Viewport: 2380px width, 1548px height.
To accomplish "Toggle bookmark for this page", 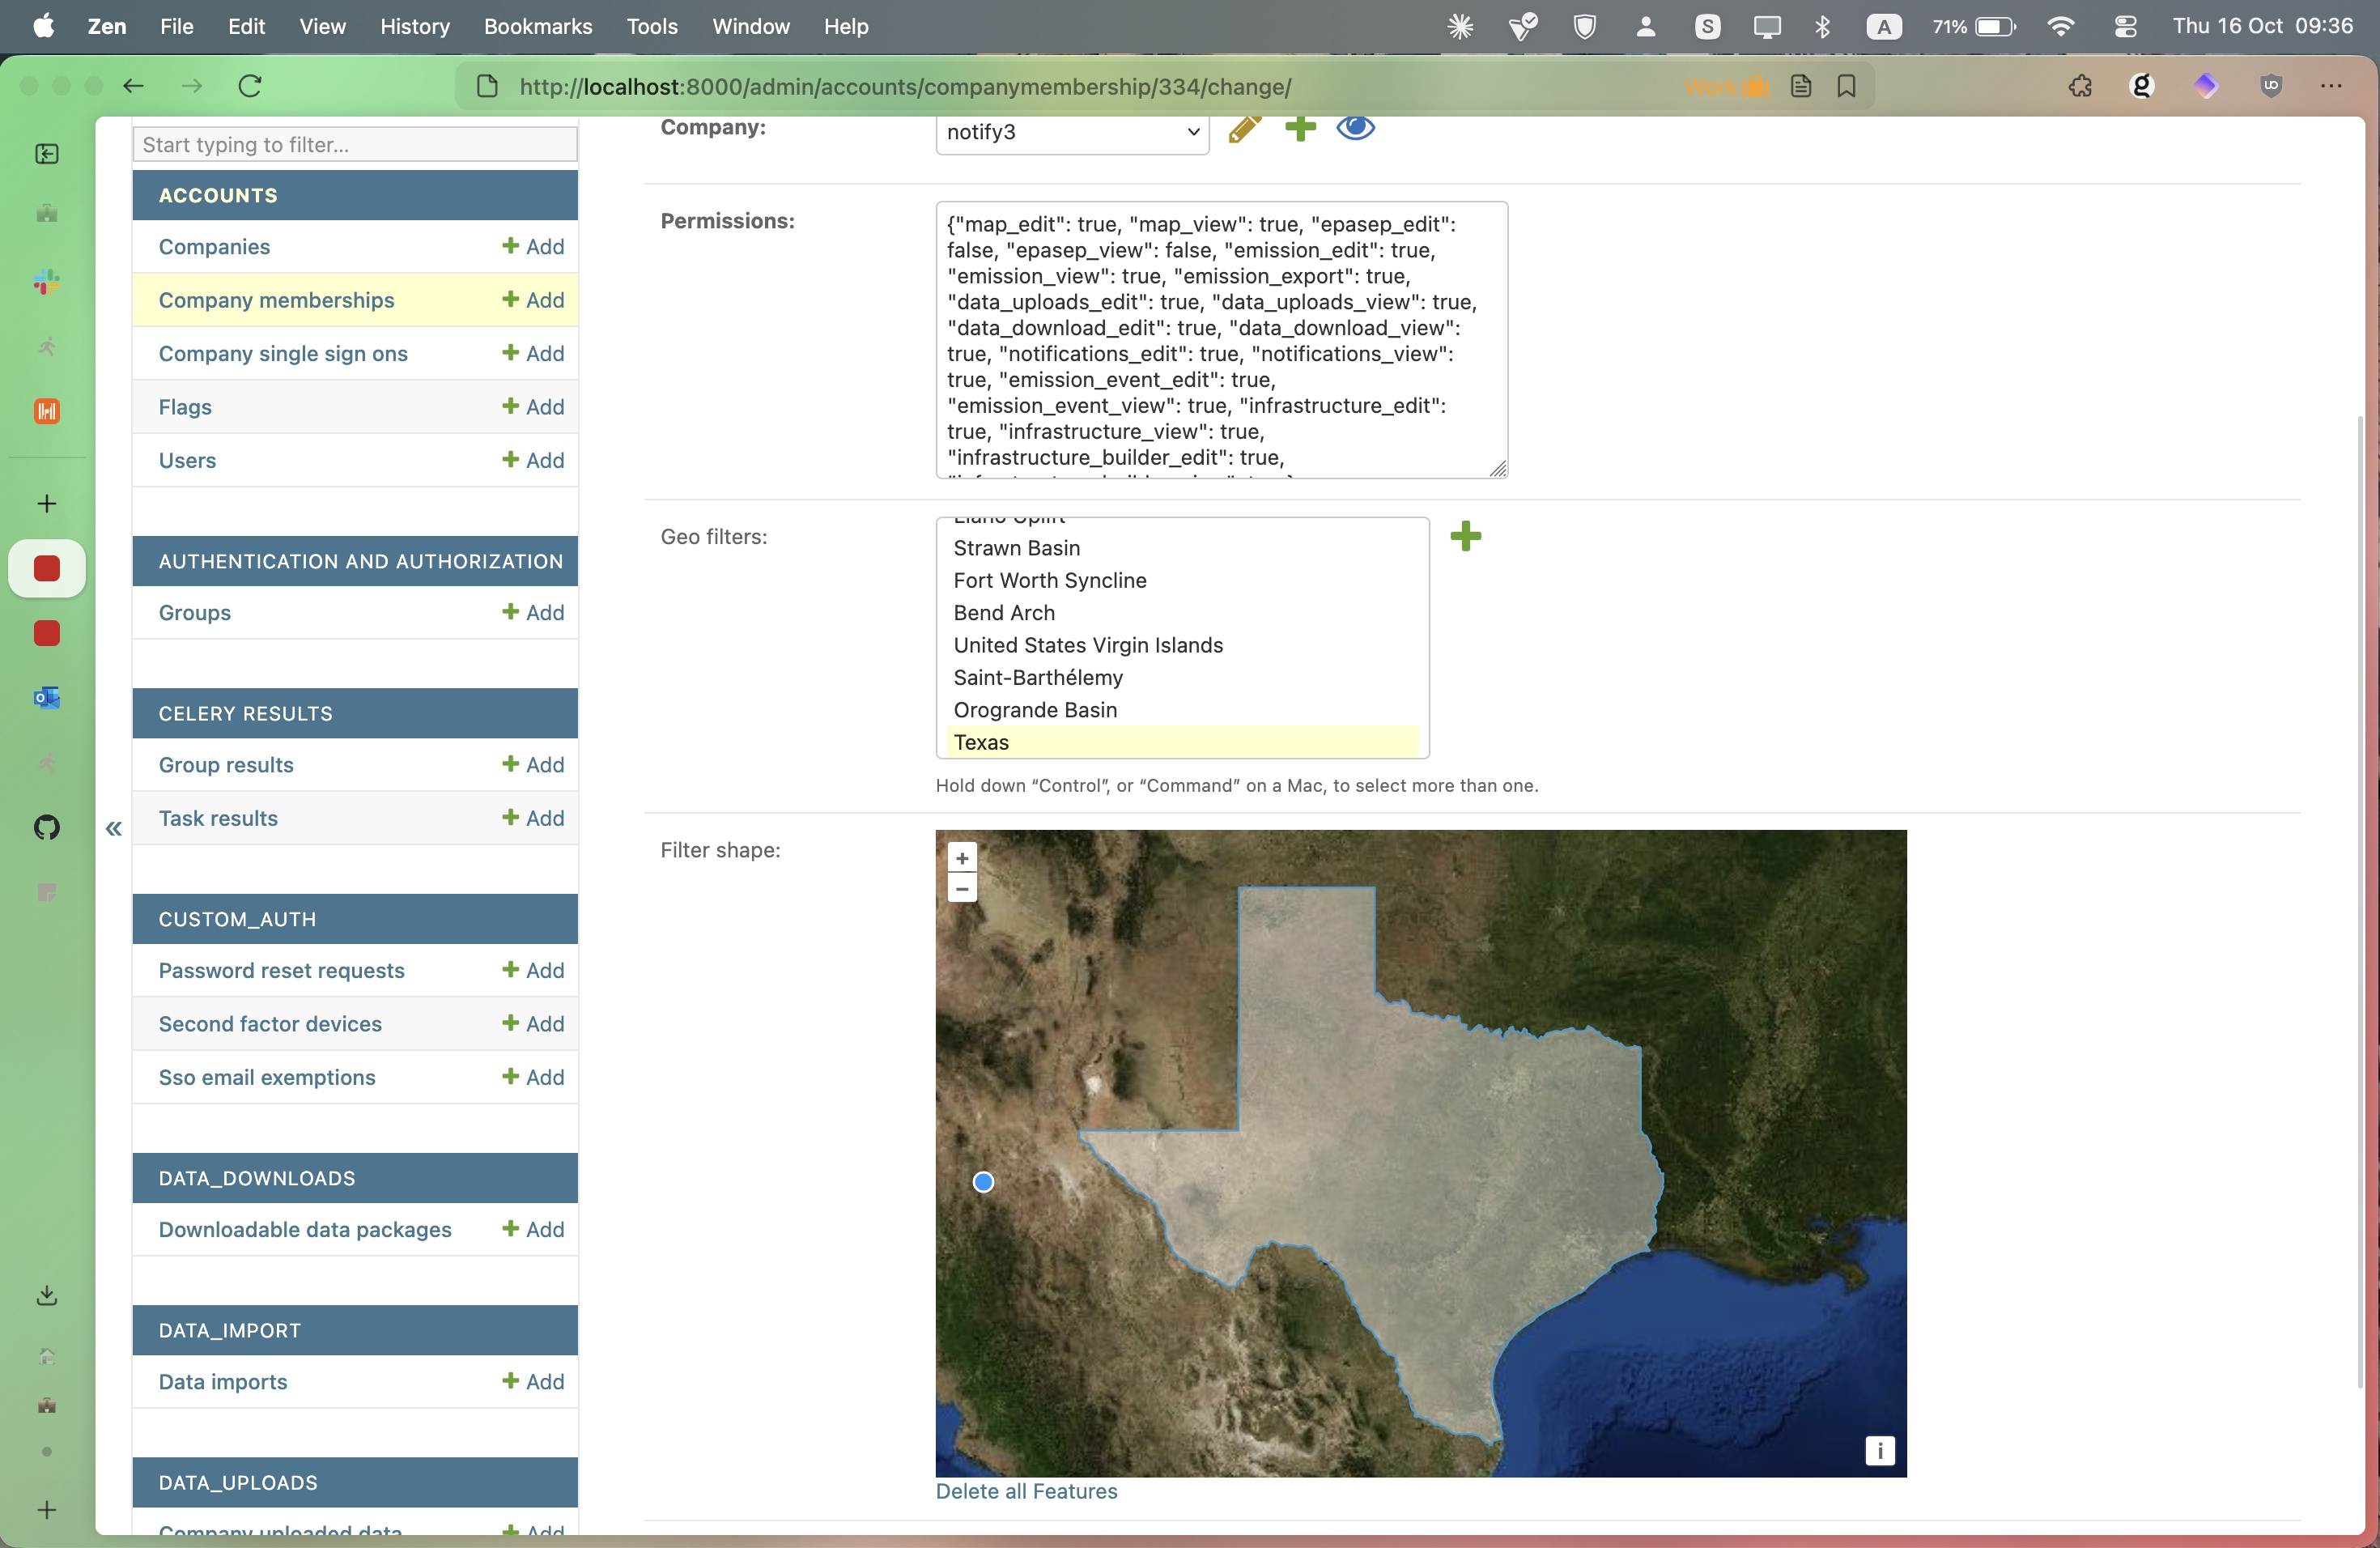I will [1846, 86].
